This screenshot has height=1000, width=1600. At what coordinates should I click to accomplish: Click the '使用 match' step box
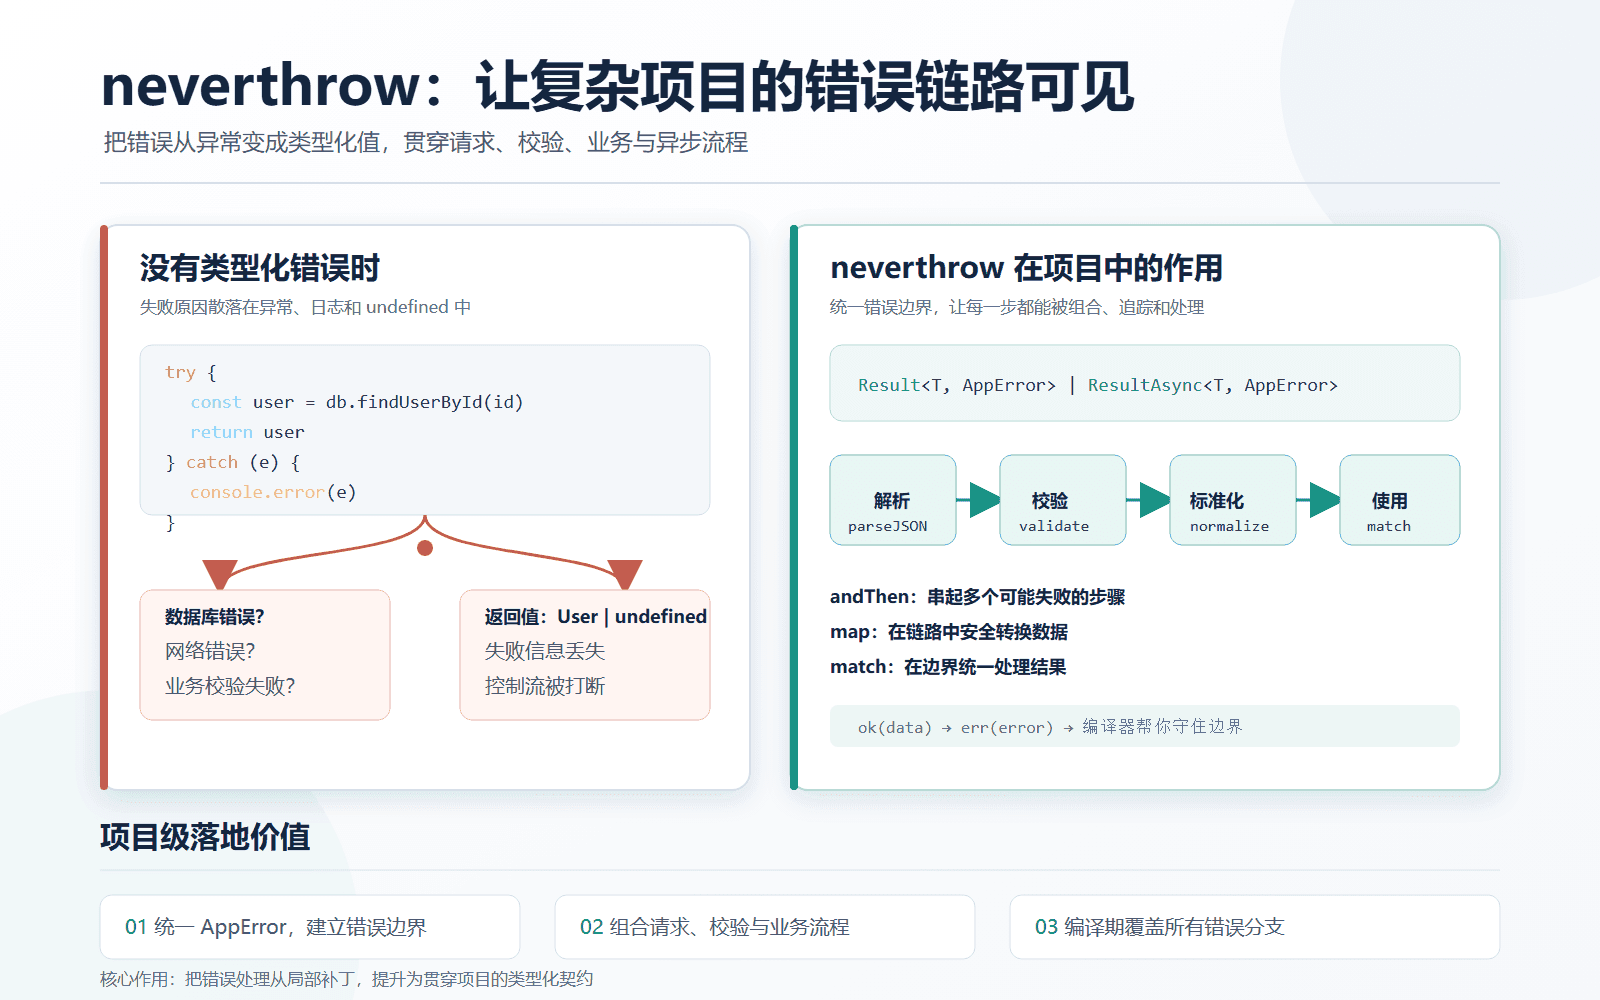click(x=1400, y=500)
